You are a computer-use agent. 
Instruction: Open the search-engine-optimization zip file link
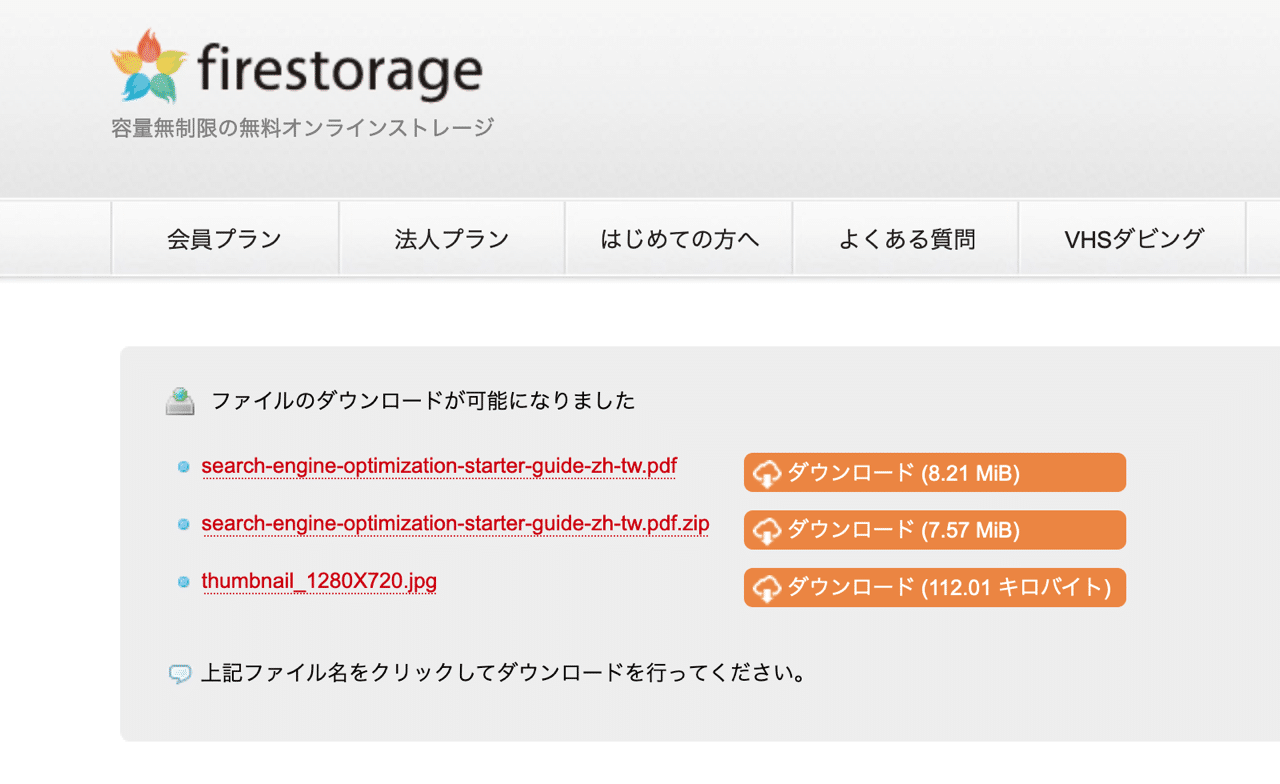click(x=455, y=524)
